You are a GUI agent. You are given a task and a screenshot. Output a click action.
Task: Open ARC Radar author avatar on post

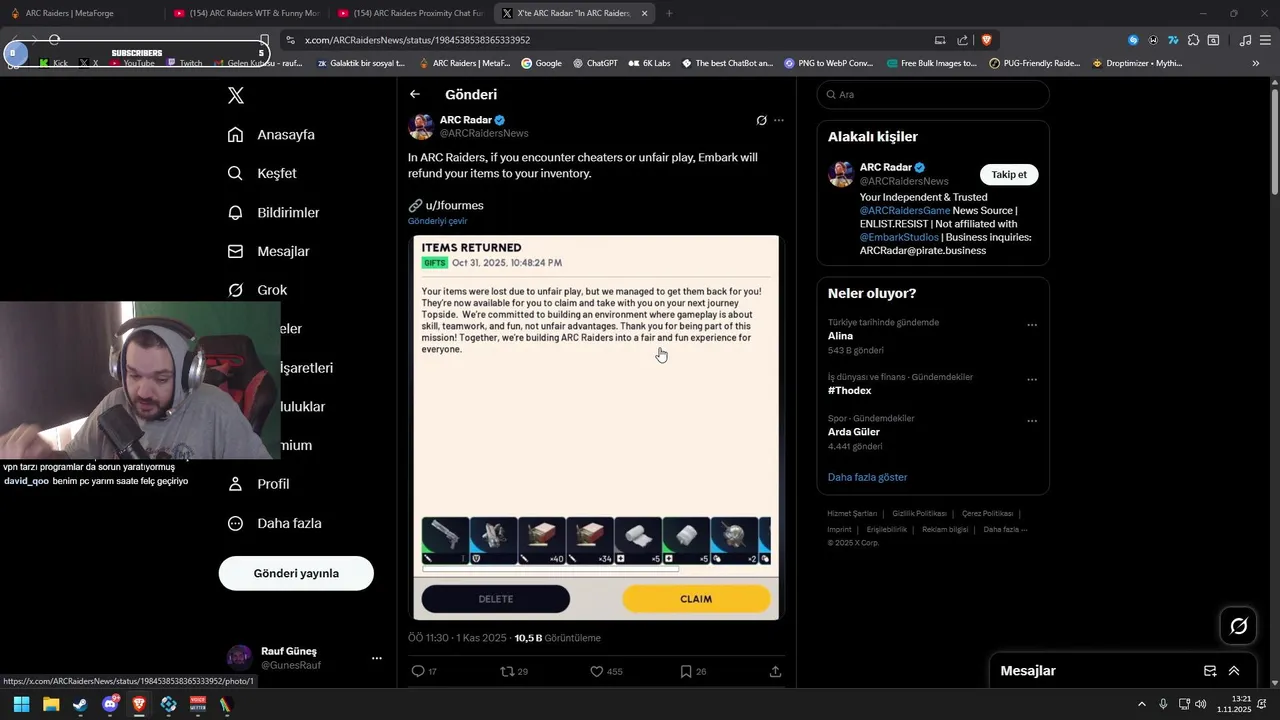pyautogui.click(x=421, y=126)
